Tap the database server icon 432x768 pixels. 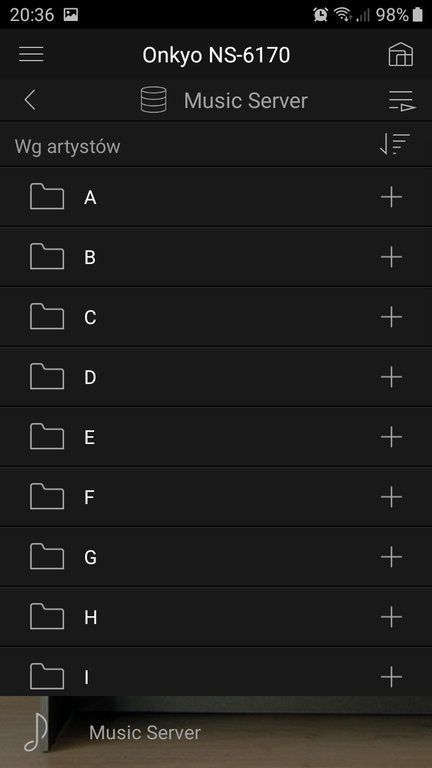(x=154, y=100)
